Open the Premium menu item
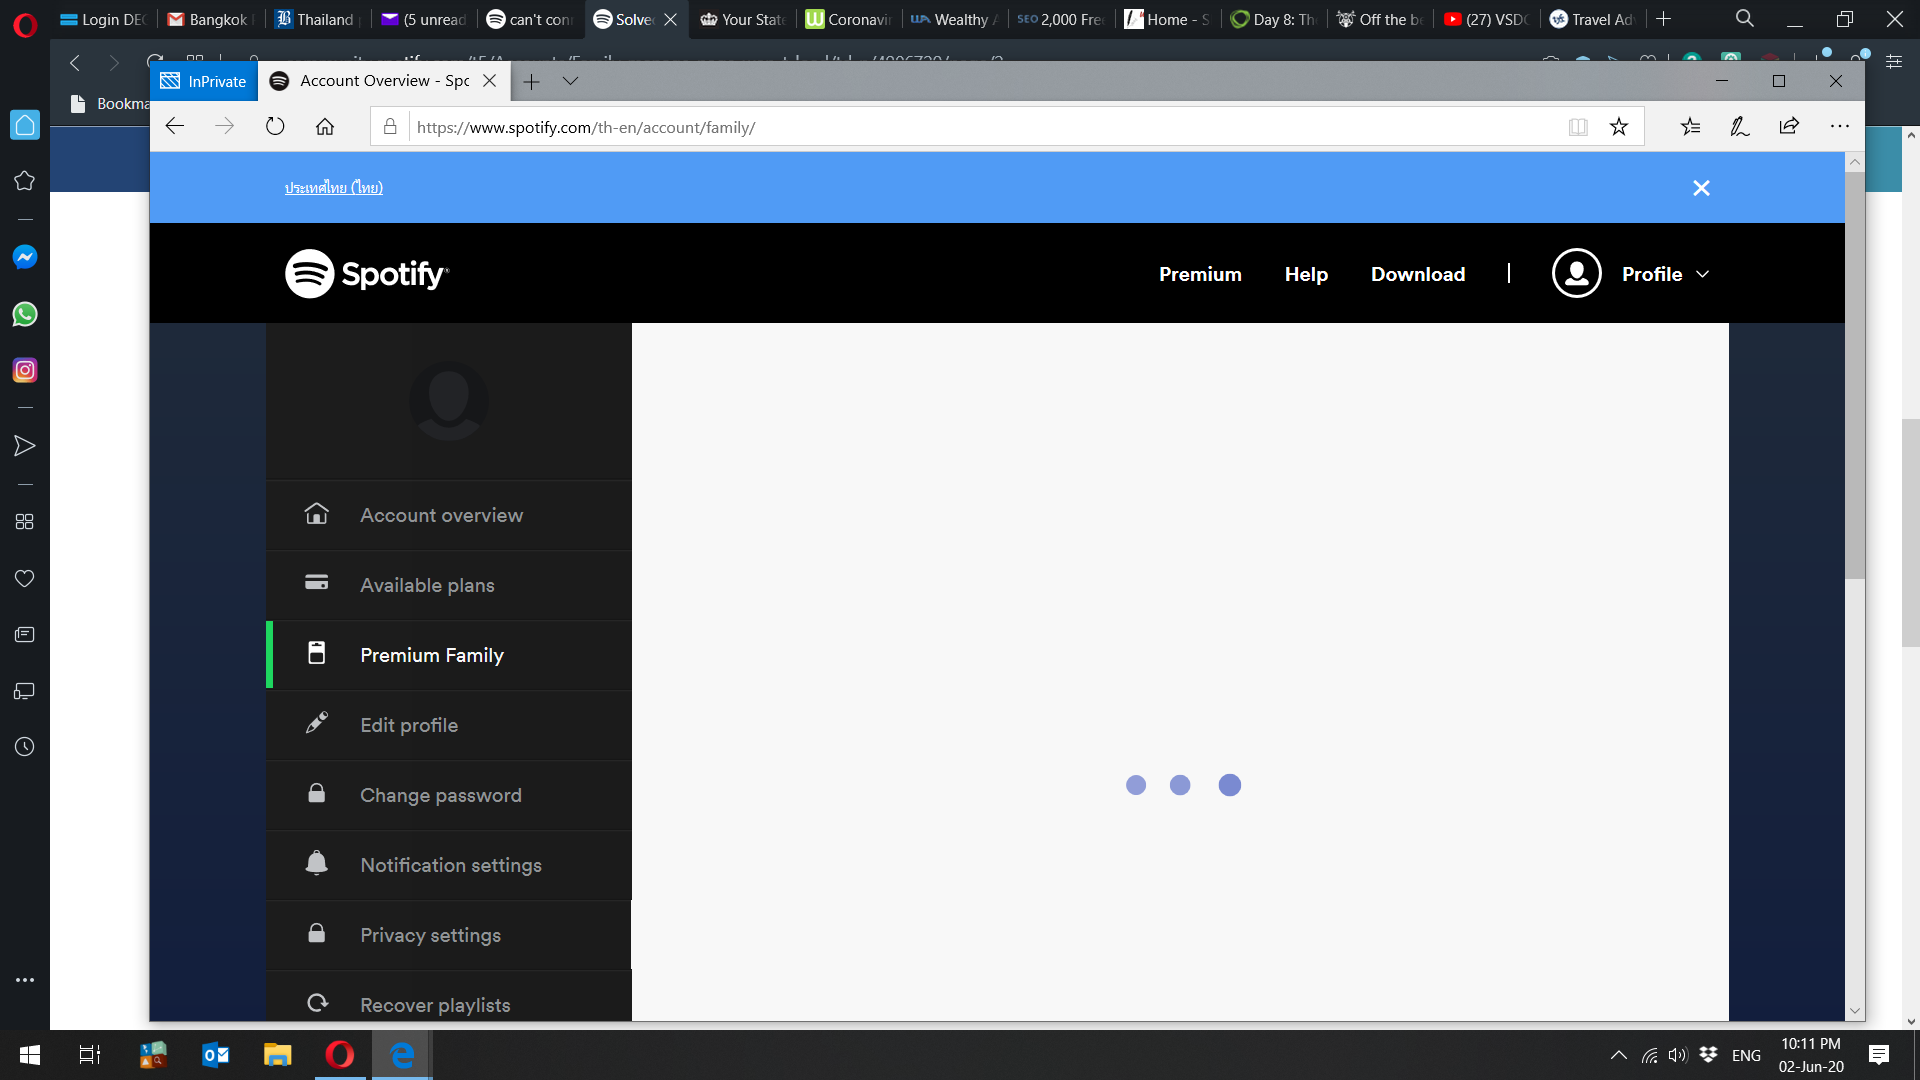This screenshot has height=1080, width=1920. (1200, 273)
